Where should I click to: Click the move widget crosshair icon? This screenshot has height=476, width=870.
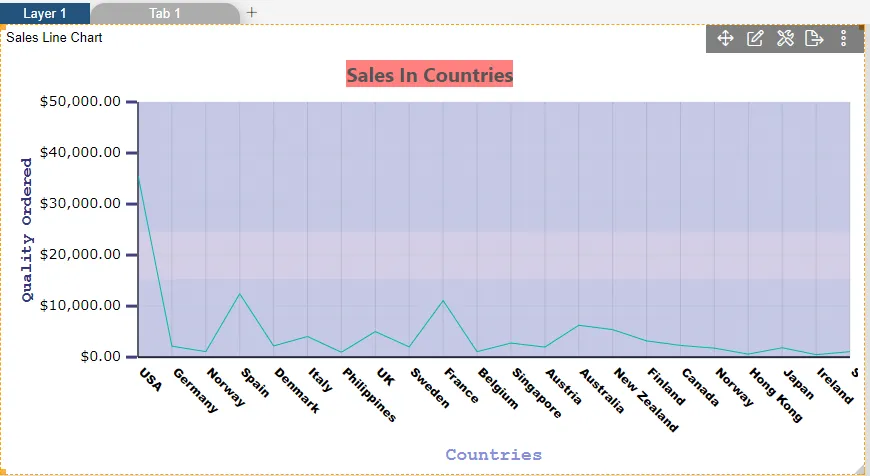pyautogui.click(x=726, y=39)
